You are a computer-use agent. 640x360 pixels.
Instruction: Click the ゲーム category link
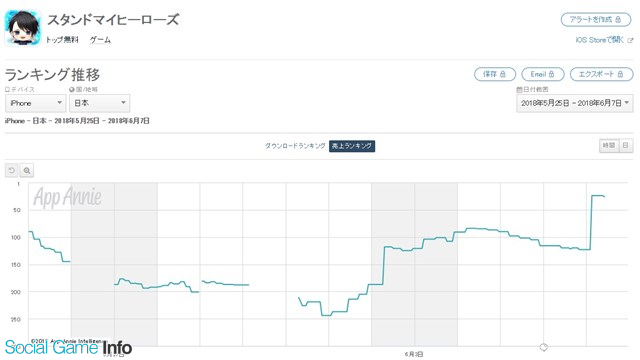click(100, 40)
